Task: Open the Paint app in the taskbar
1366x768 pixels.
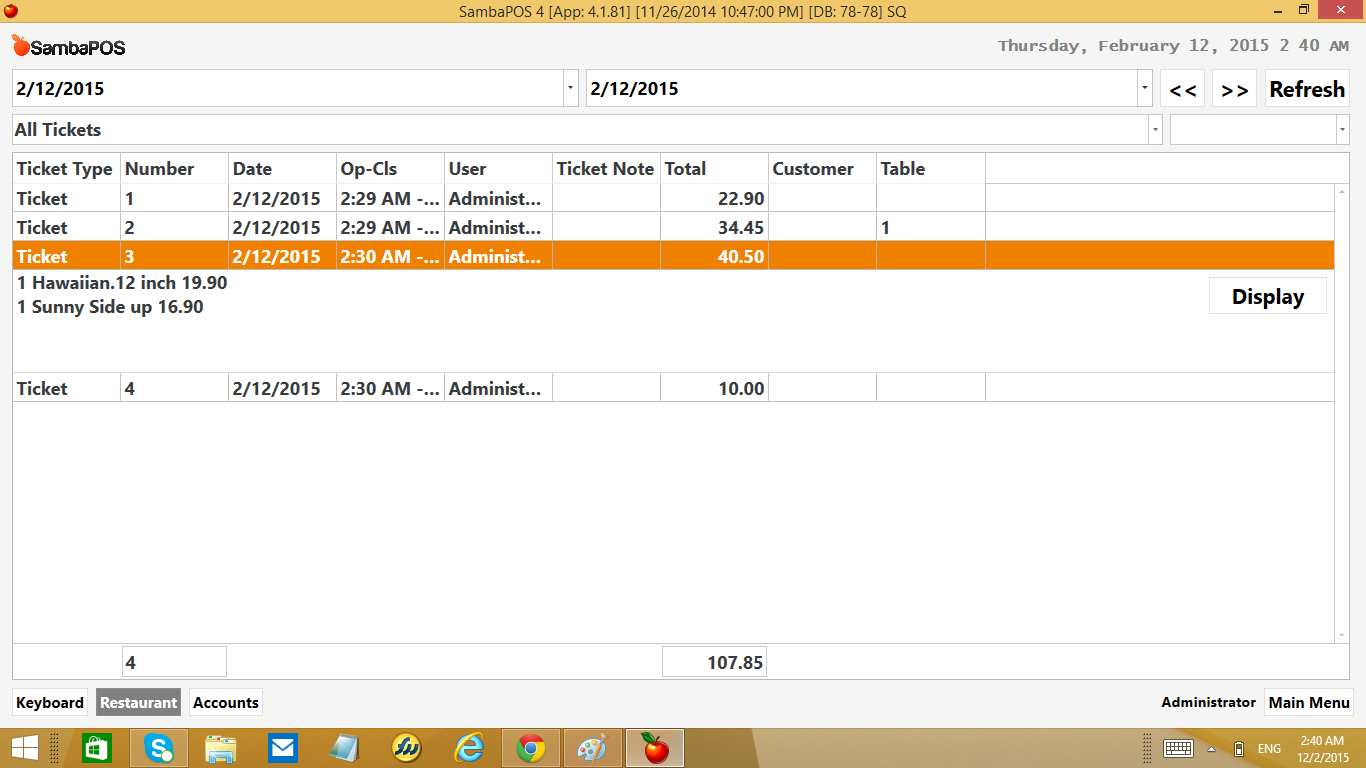Action: coord(592,748)
